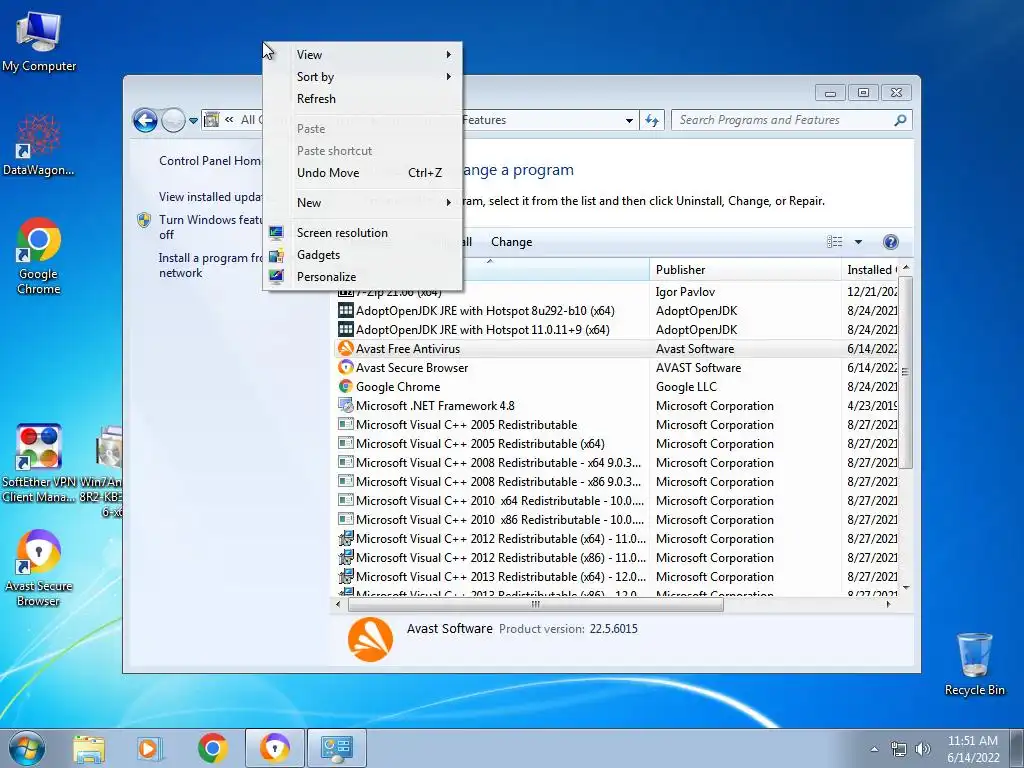1024x768 pixels.
Task: Choose Refresh from the context menu
Action: 362,99
